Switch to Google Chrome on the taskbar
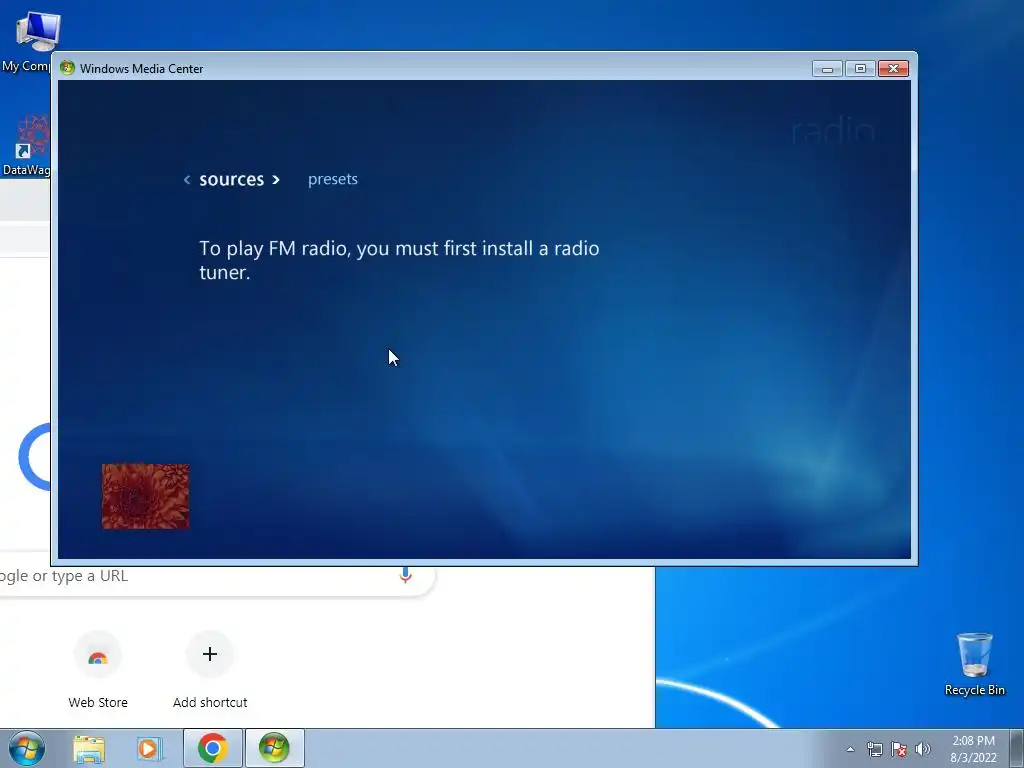Screen dimensions: 1024x768 tap(212, 748)
